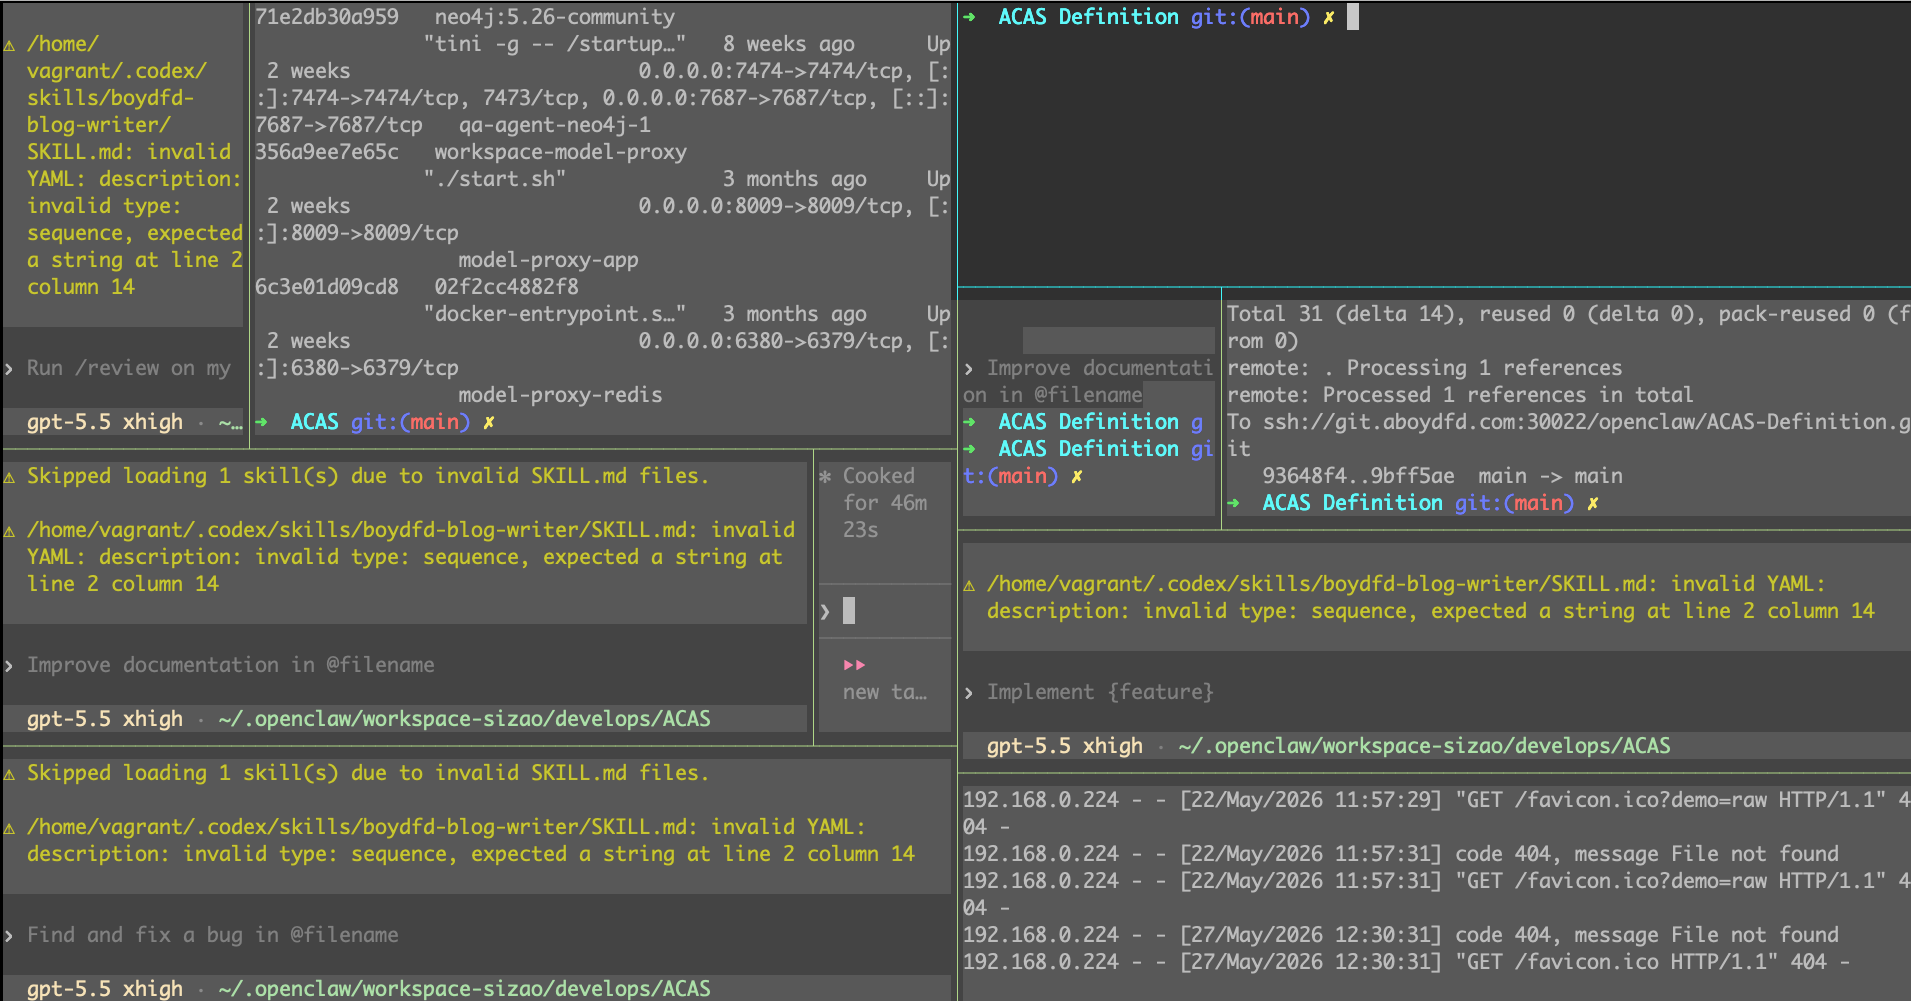Screen dimensions: 1911x1001
Task: Click the yellow ✗ next to the top-right prompt cursor
Action: tap(1329, 17)
